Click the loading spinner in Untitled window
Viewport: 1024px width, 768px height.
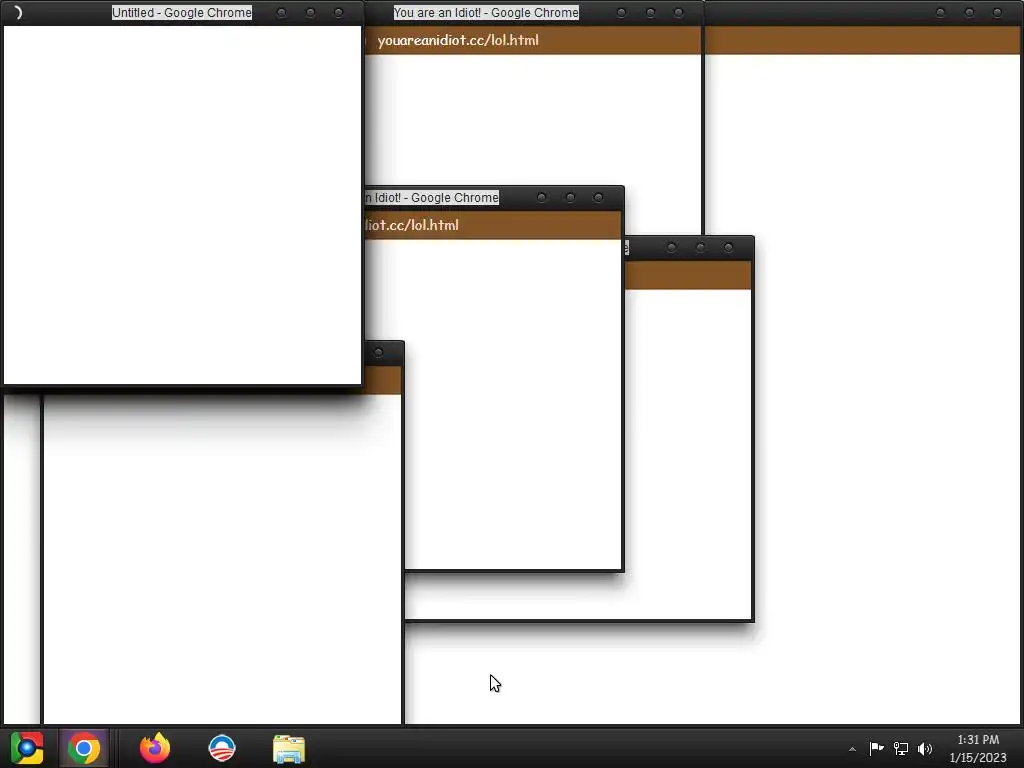click(17, 12)
